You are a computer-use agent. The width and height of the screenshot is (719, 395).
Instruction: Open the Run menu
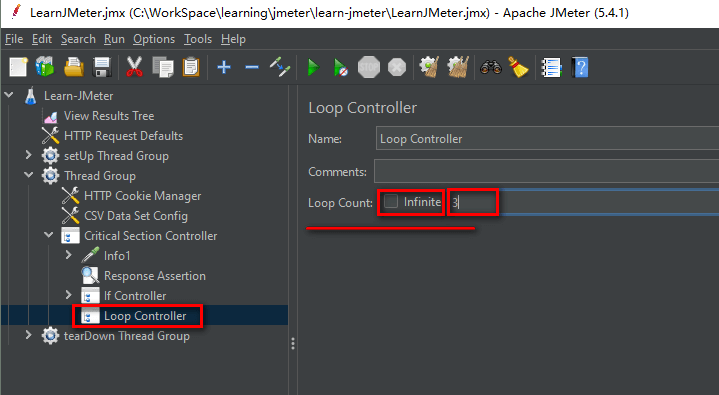pos(114,39)
